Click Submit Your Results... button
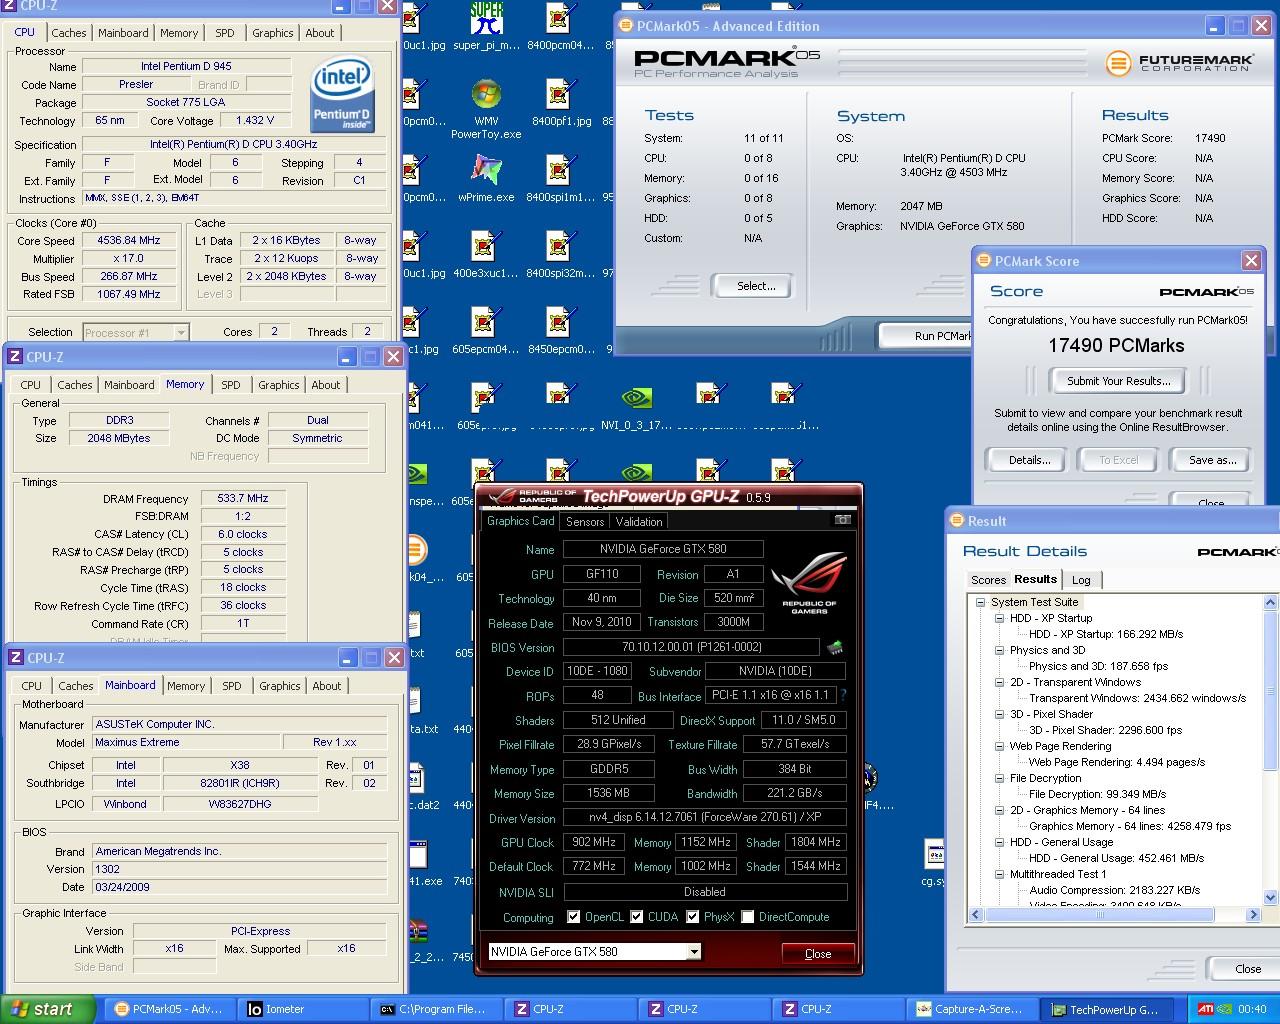This screenshot has height=1024, width=1280. (1118, 381)
